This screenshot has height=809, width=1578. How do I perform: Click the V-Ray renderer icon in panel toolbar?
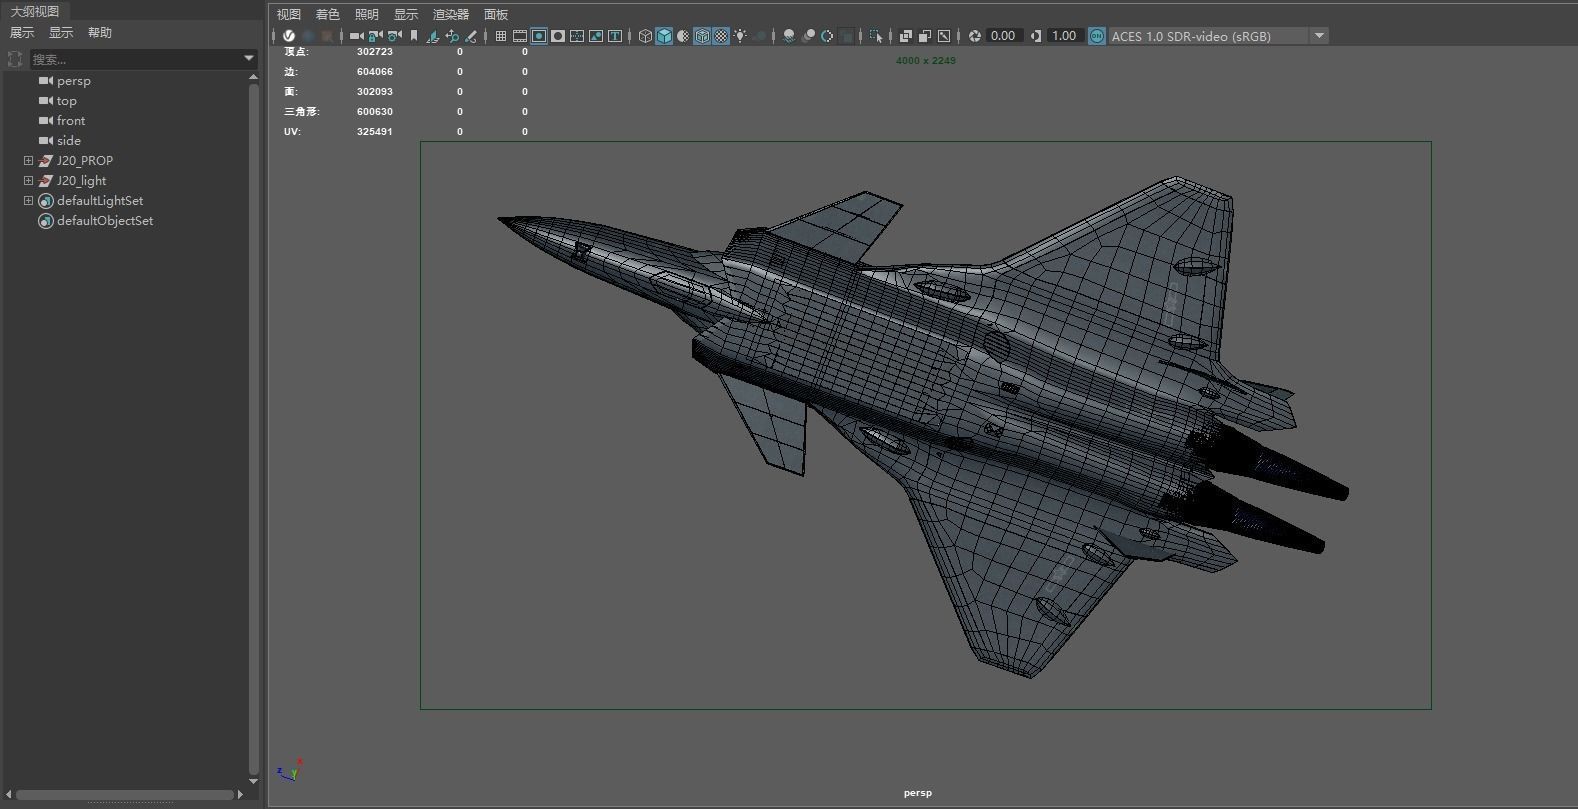pyautogui.click(x=289, y=36)
